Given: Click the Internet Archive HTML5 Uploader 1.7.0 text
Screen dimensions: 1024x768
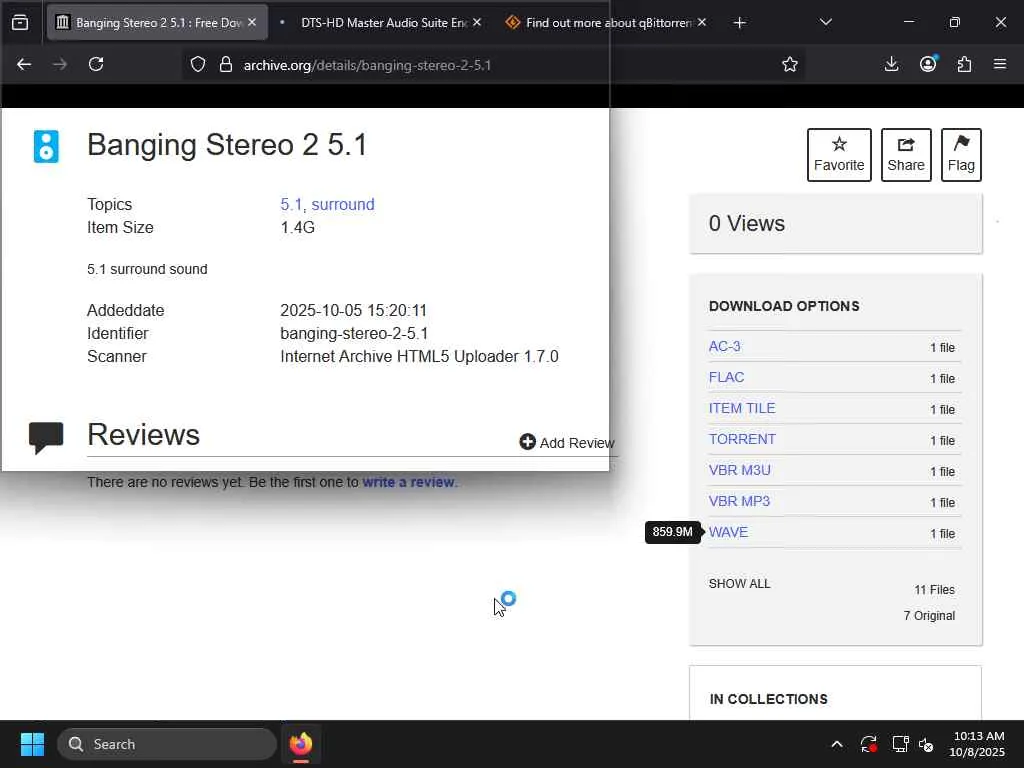Looking at the screenshot, I should point(419,357).
